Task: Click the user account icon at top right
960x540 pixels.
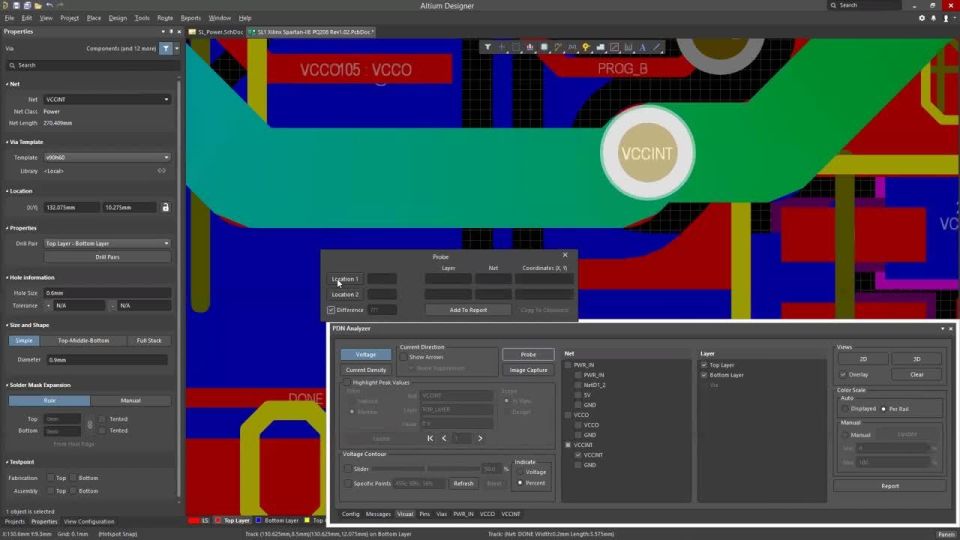Action: pyautogui.click(x=946, y=18)
